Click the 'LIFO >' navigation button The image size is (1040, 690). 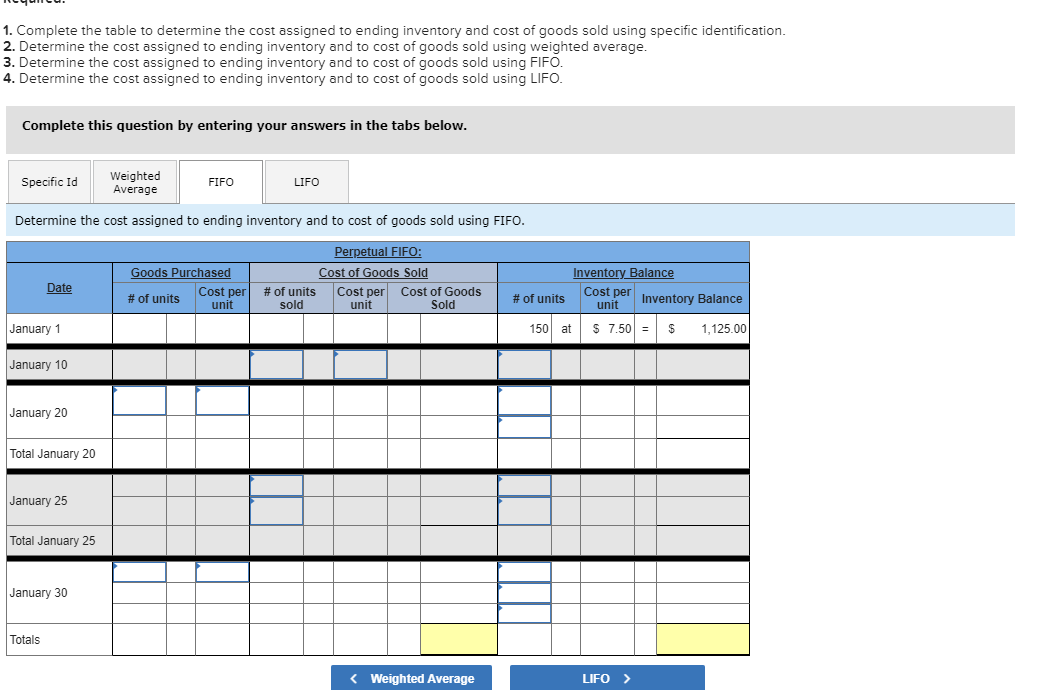tap(607, 677)
